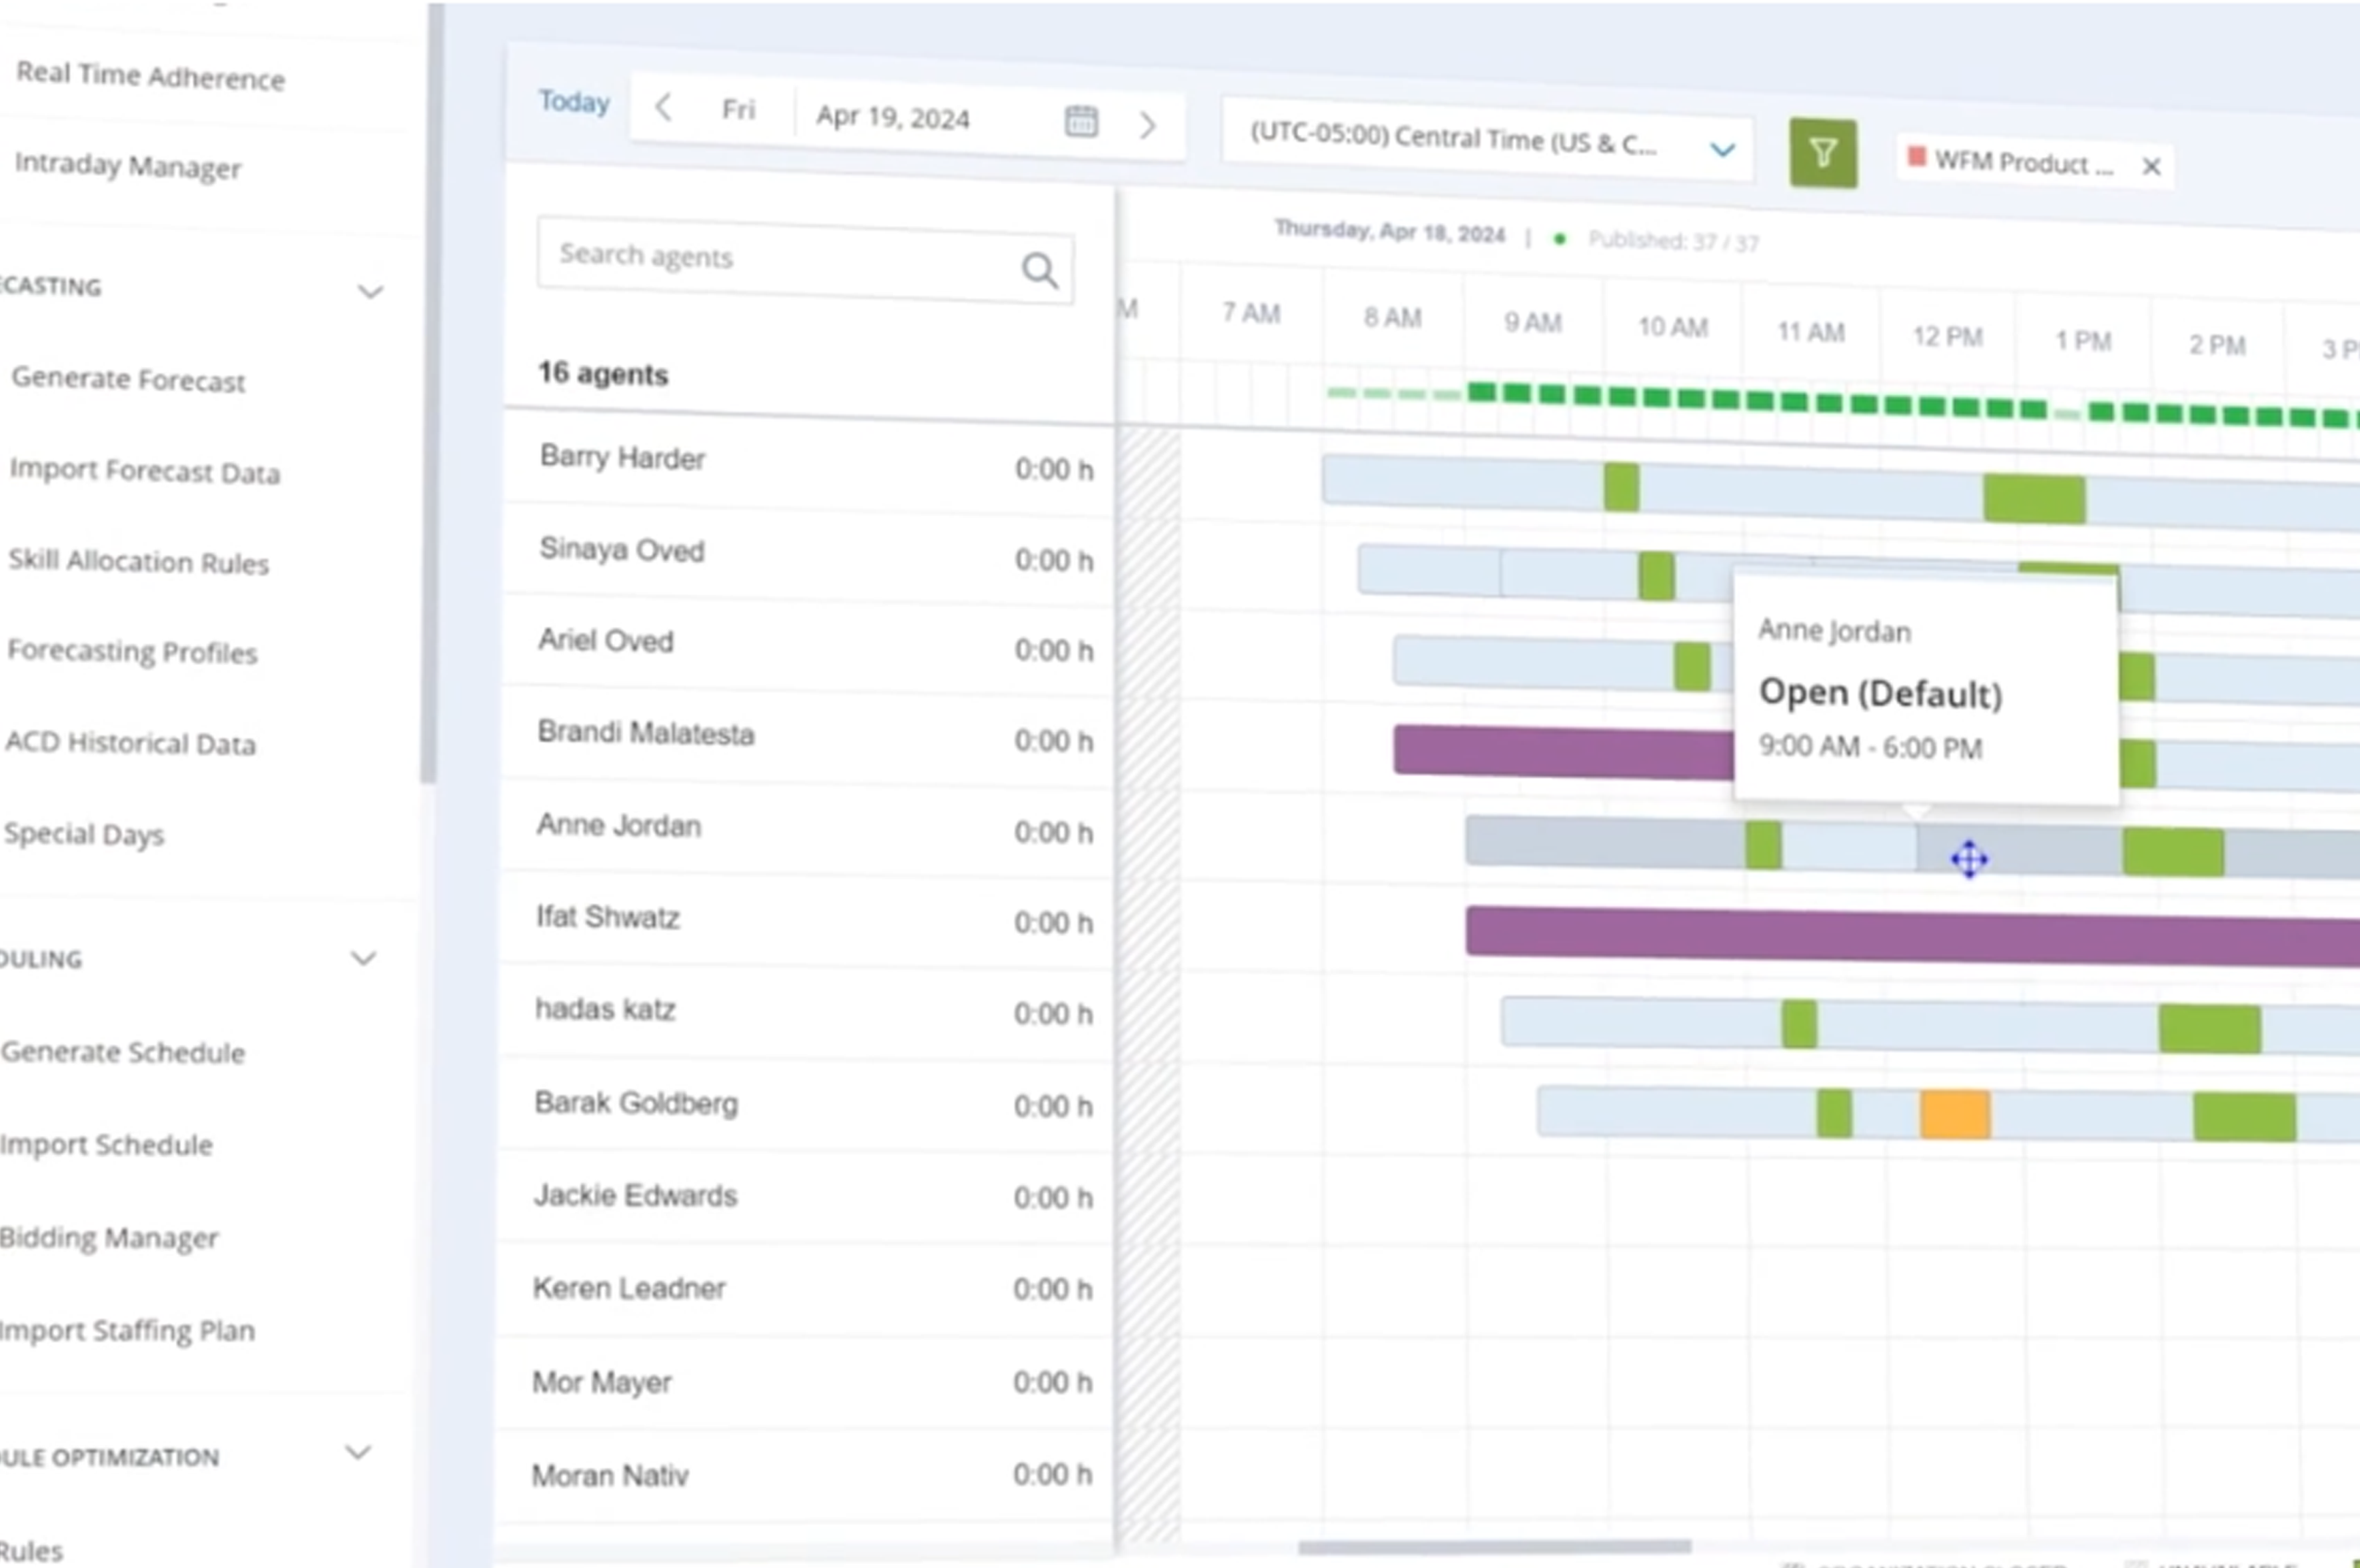
Task: Open Intraday Manager menu item
Action: tap(128, 166)
